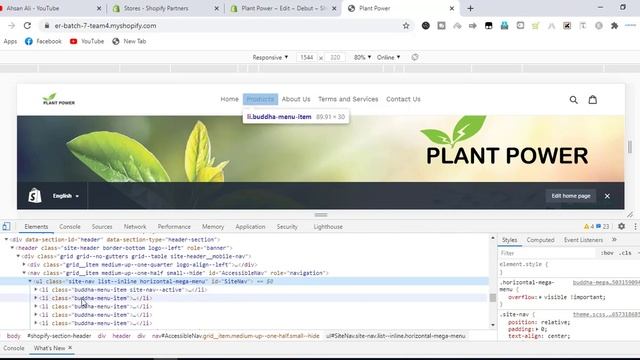Expand the li site-nav--active node

(36, 290)
